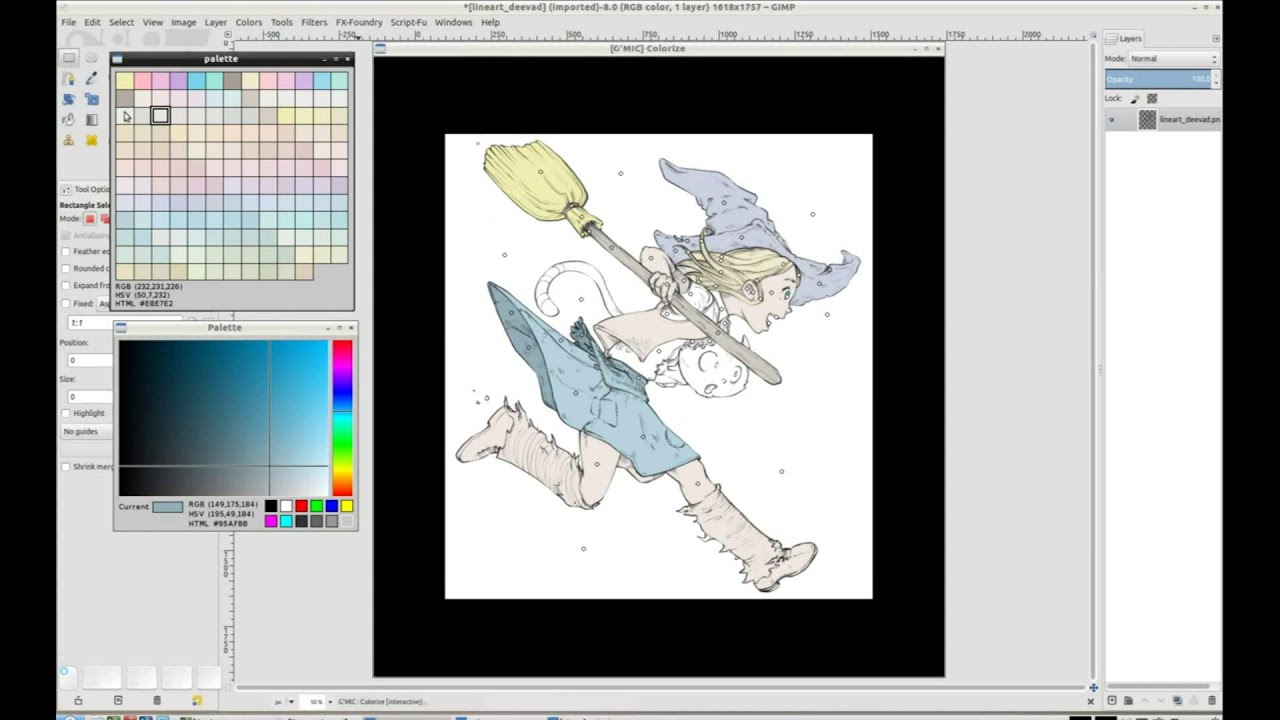This screenshot has width=1280, height=720.
Task: Toggle the Expand from center checkbox
Action: [66, 285]
